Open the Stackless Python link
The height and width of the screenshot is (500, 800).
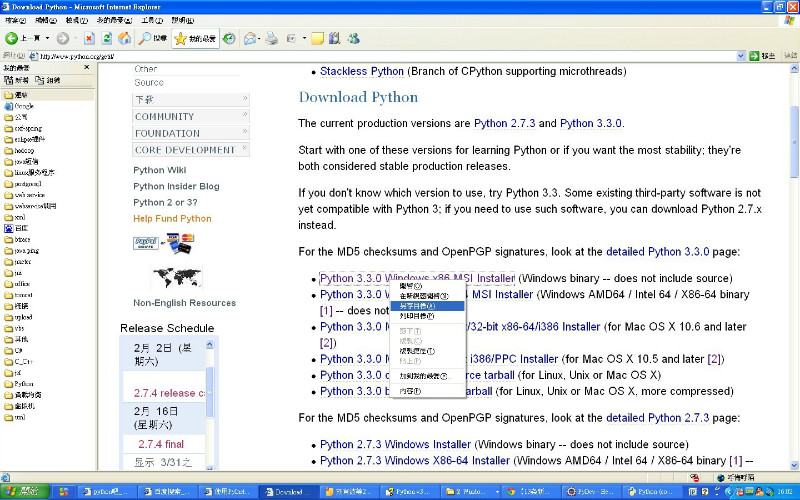coord(362,71)
